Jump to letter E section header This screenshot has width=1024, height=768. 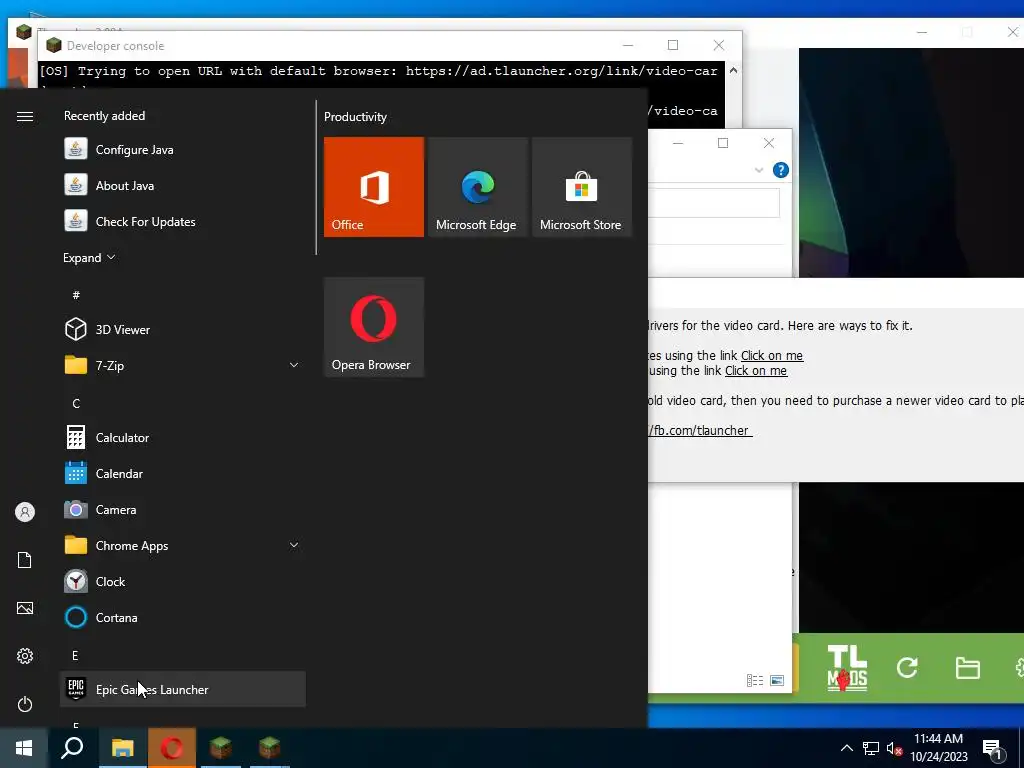[x=75, y=655]
